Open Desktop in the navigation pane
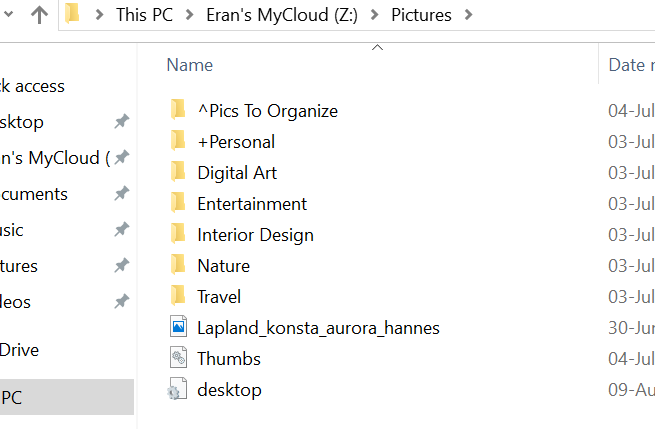655x429 pixels. pyautogui.click(x=22, y=122)
